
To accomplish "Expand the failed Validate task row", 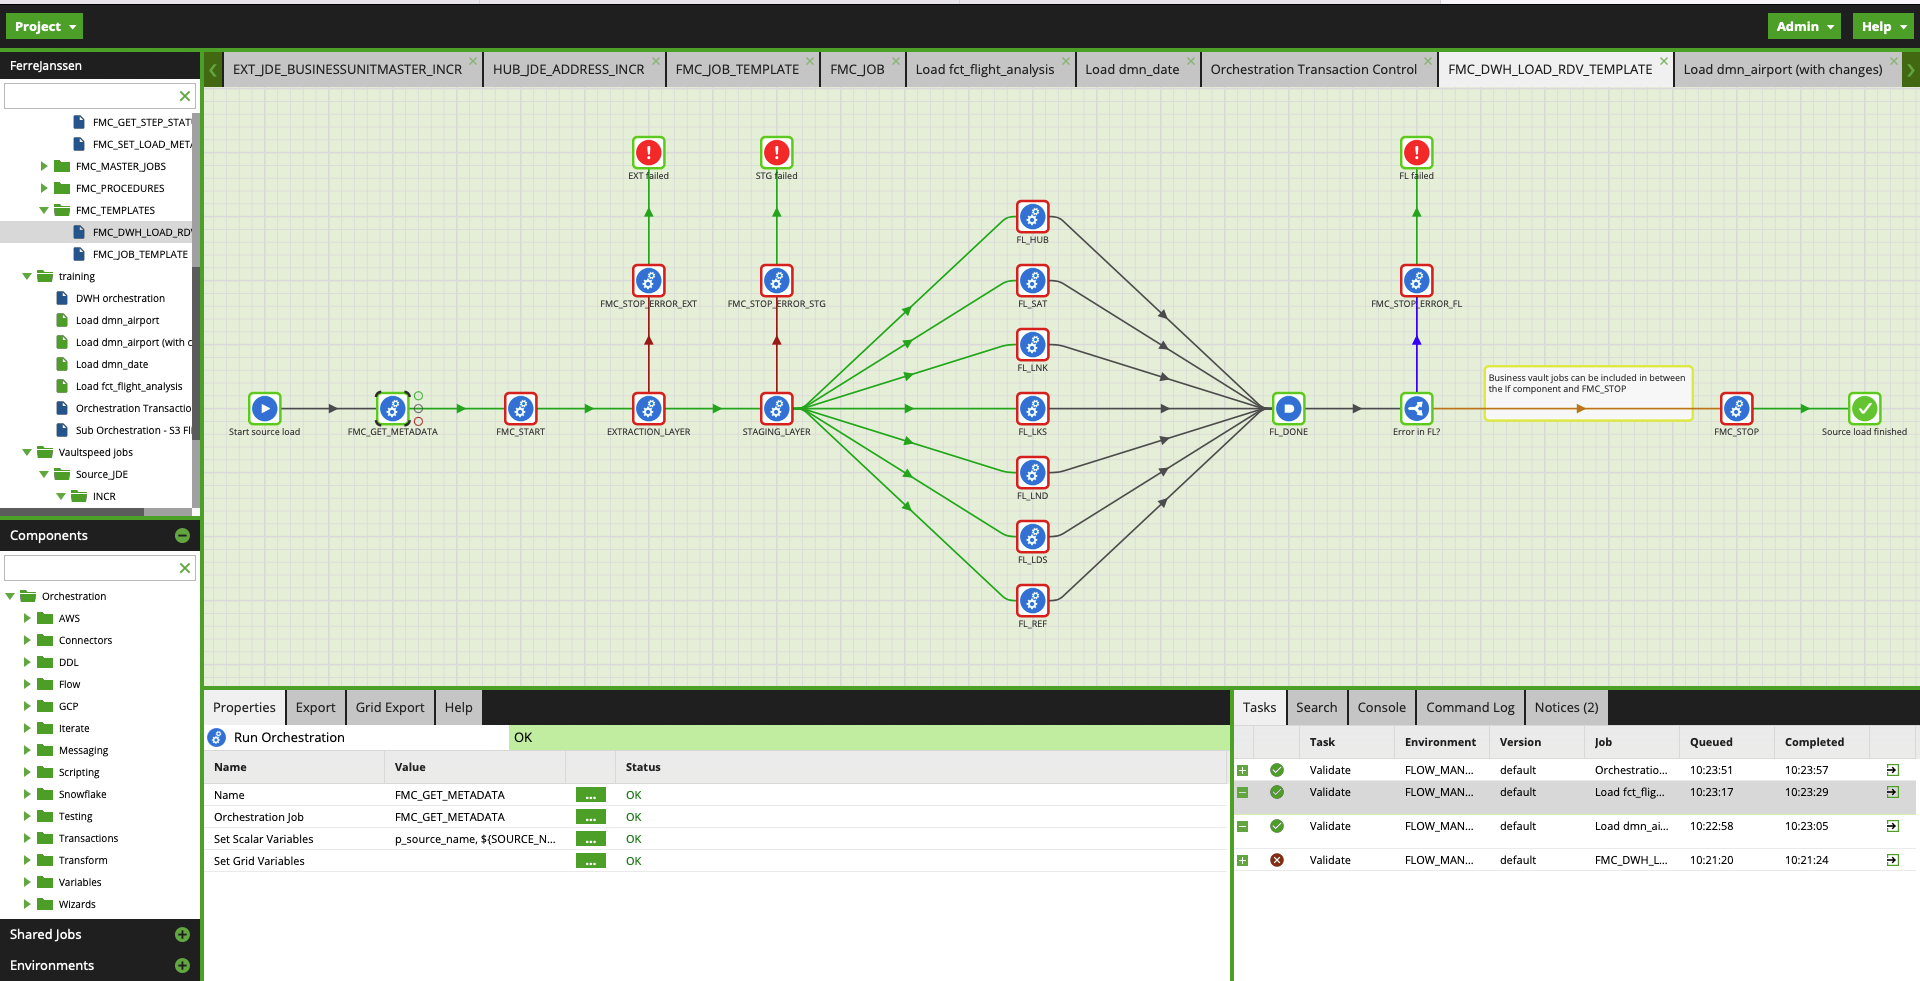I will click(x=1243, y=860).
